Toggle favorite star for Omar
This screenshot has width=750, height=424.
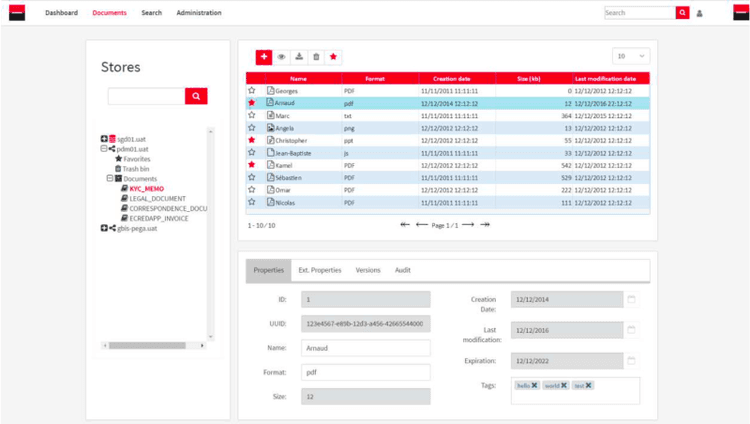tap(252, 190)
